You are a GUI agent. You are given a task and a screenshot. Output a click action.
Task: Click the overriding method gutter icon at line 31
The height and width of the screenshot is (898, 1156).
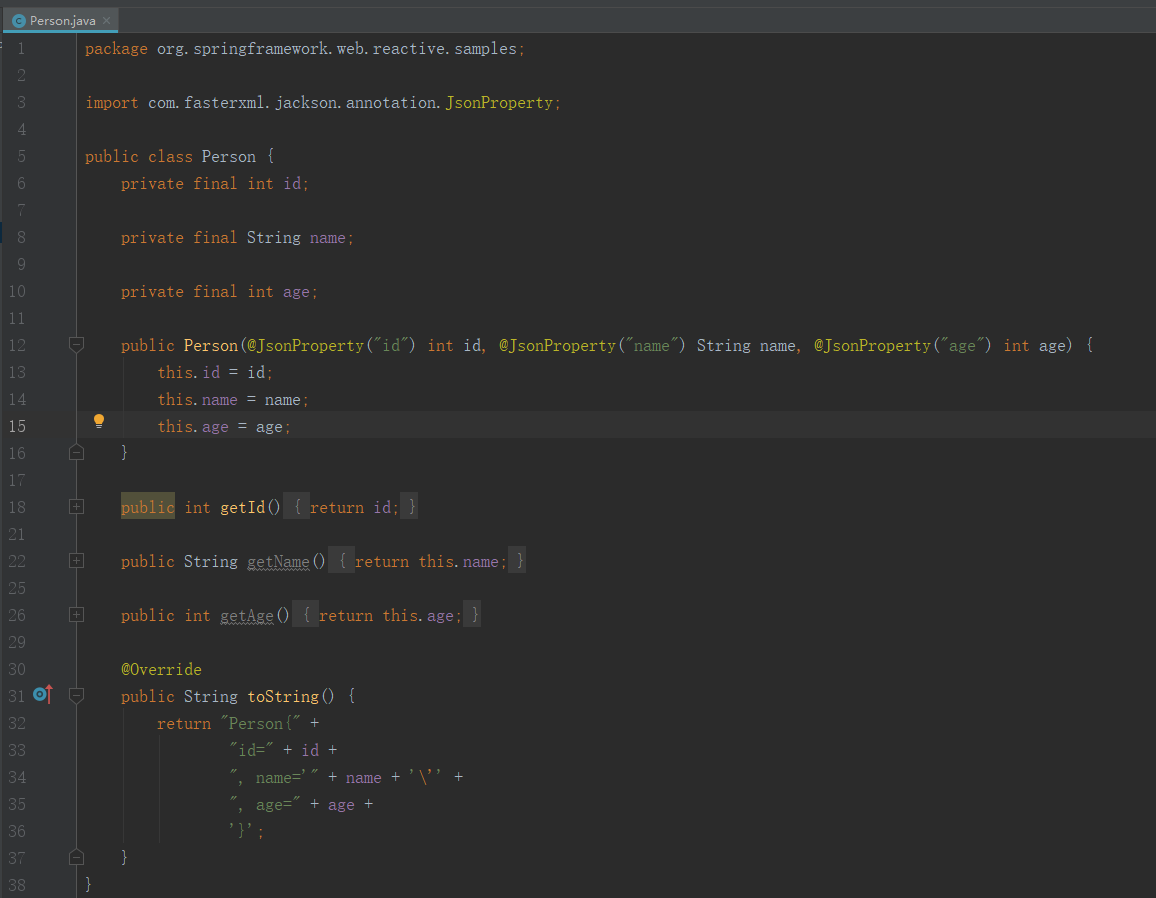click(43, 694)
